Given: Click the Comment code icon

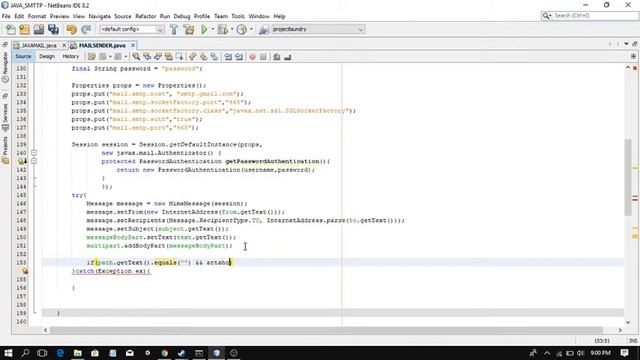Looking at the screenshot, I should 277,57.
